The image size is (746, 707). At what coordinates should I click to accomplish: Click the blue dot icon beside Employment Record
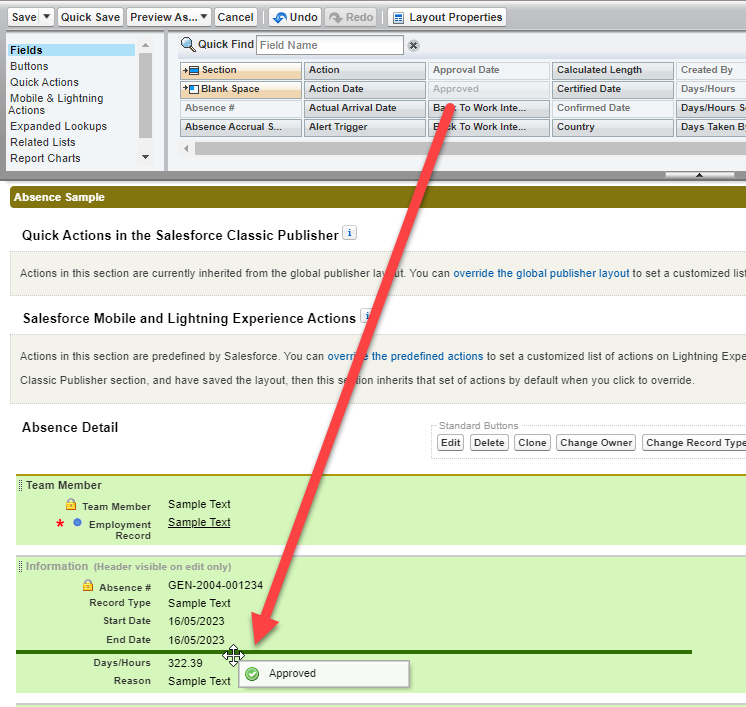tap(77, 522)
